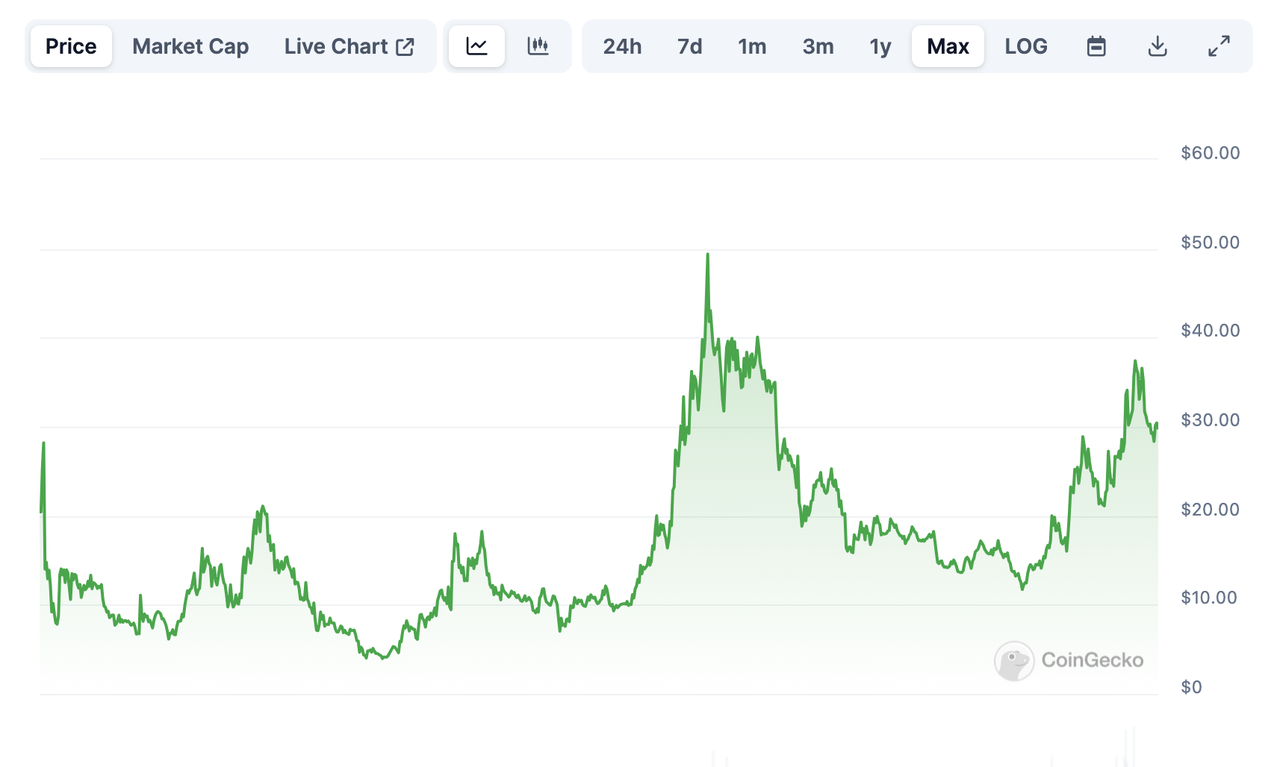Select the Max timeframe option

(x=947, y=45)
